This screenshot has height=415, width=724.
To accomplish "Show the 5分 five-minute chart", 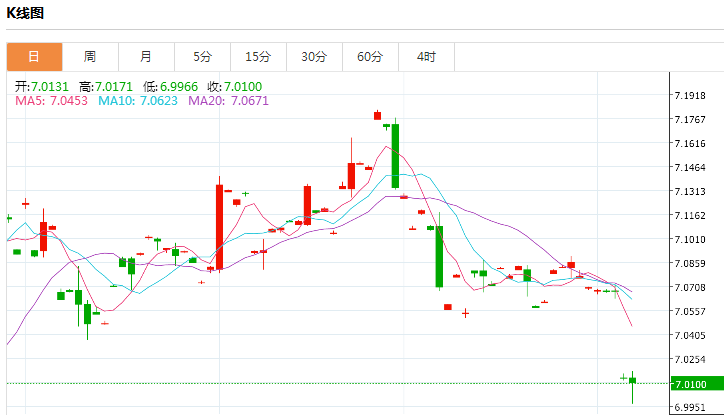I will click(x=203, y=57).
